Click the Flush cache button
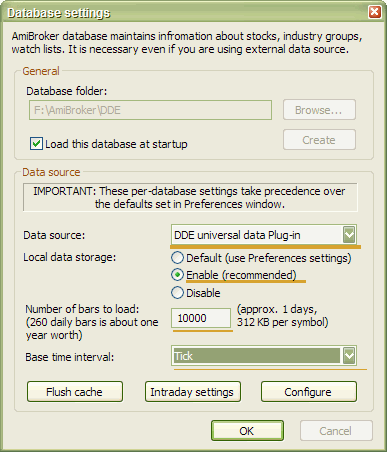387x452 pixels. point(75,392)
